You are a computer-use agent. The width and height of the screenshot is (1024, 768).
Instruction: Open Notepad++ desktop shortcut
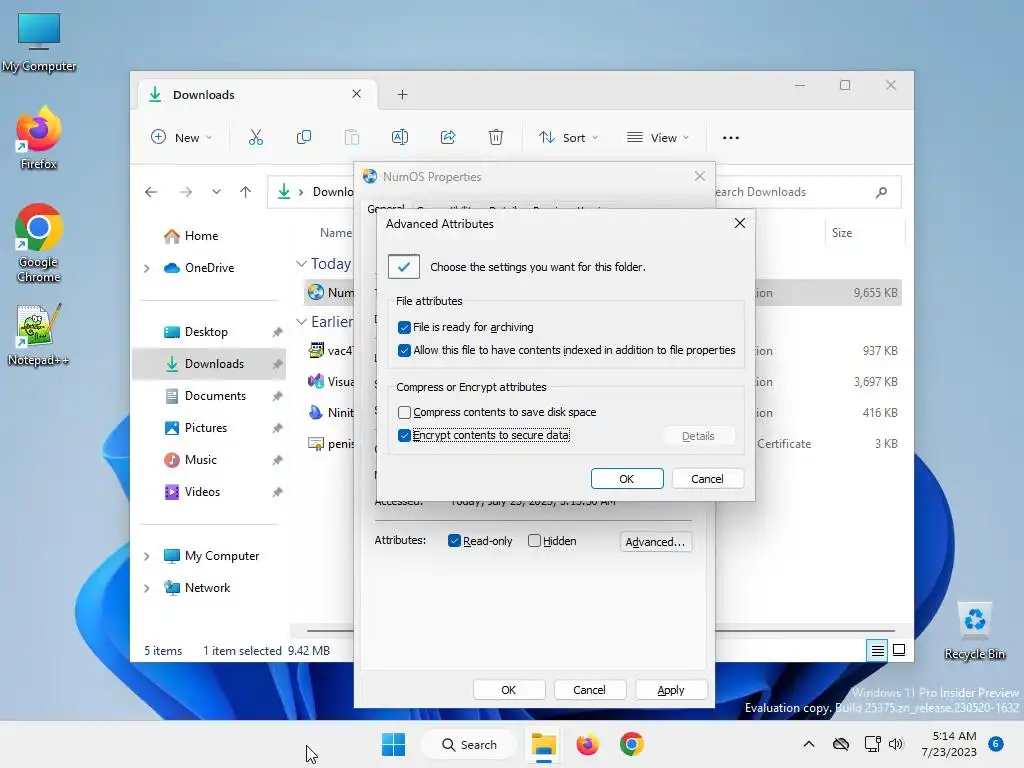39,334
